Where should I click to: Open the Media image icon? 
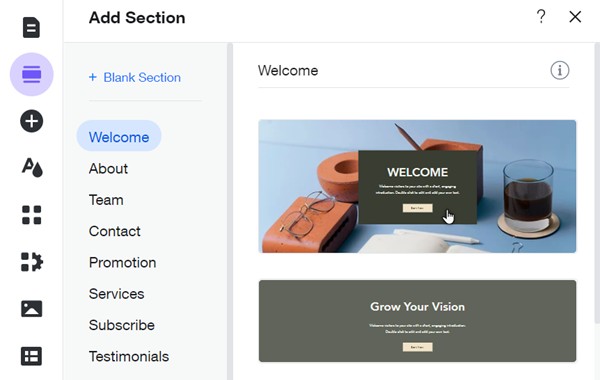[31, 309]
